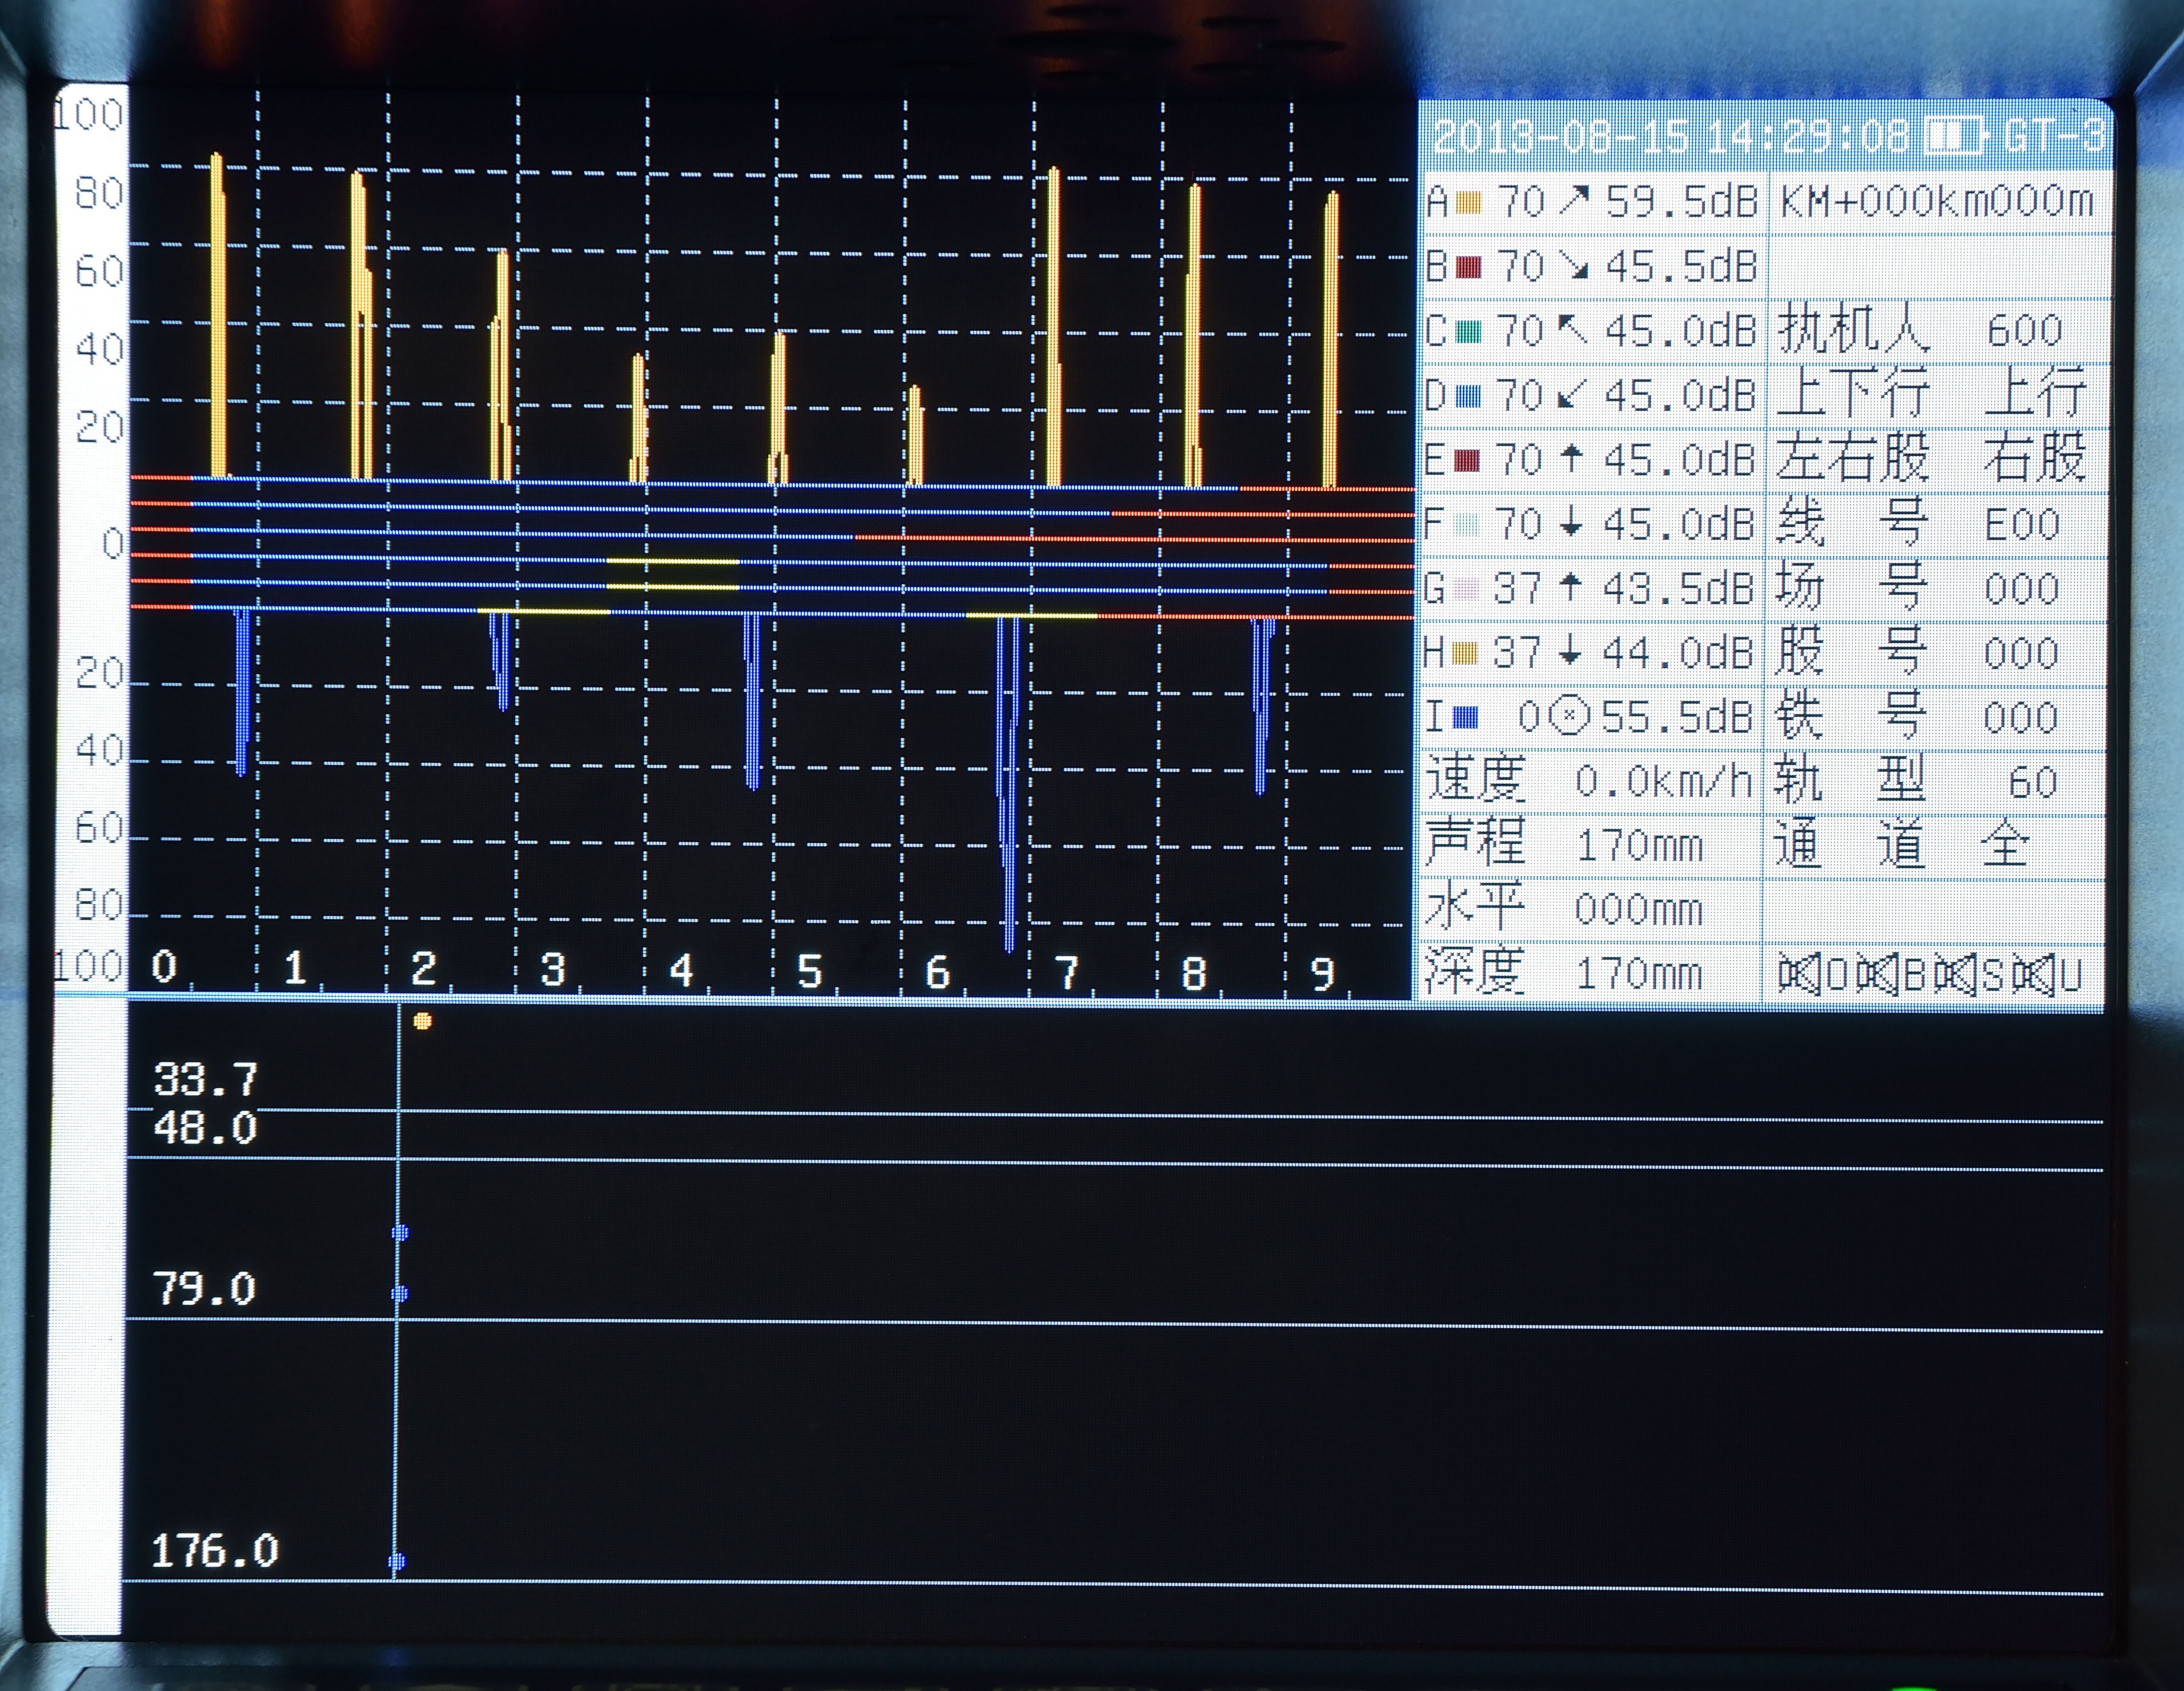The image size is (2184, 1691).
Task: Click the KM+000km000m mileage field
Action: (x=1937, y=202)
